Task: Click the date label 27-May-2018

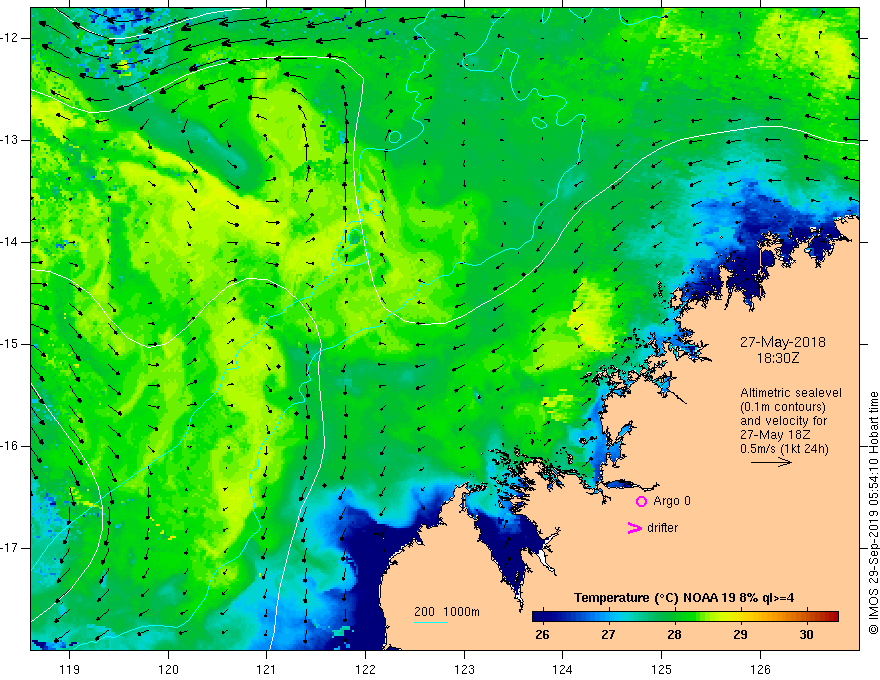Action: pyautogui.click(x=782, y=342)
